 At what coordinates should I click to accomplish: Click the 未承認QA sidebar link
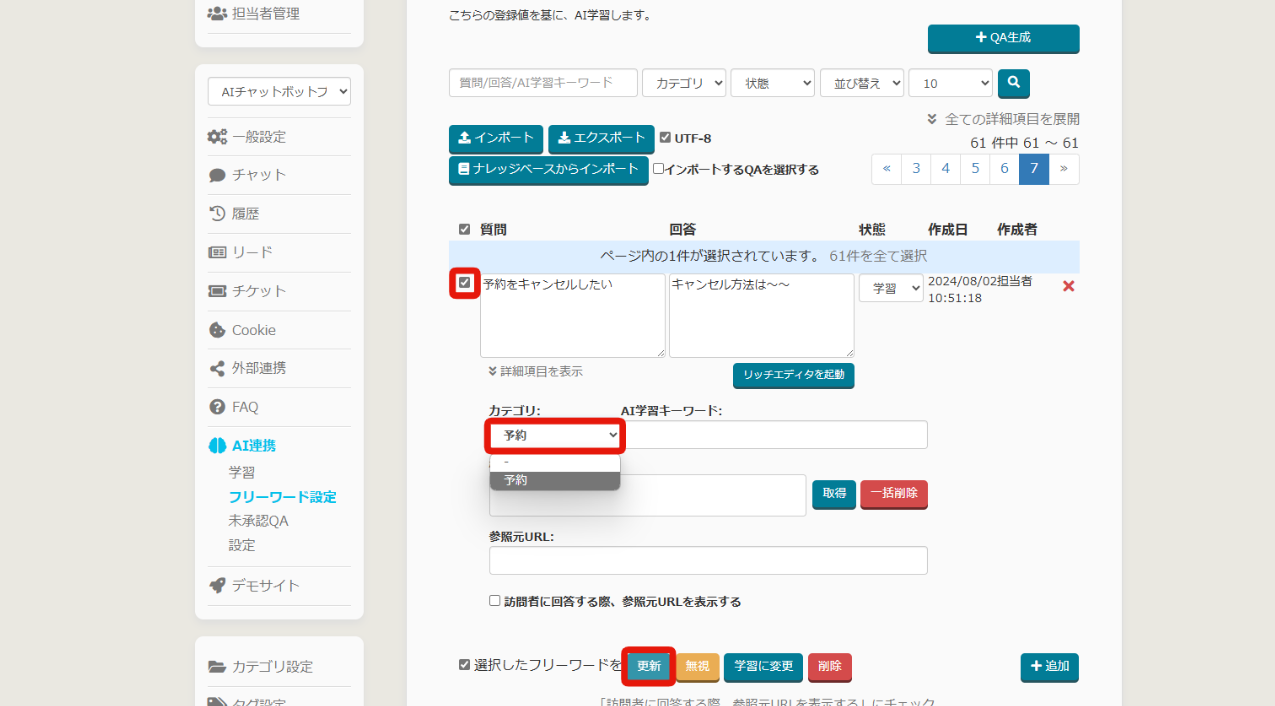coord(258,521)
